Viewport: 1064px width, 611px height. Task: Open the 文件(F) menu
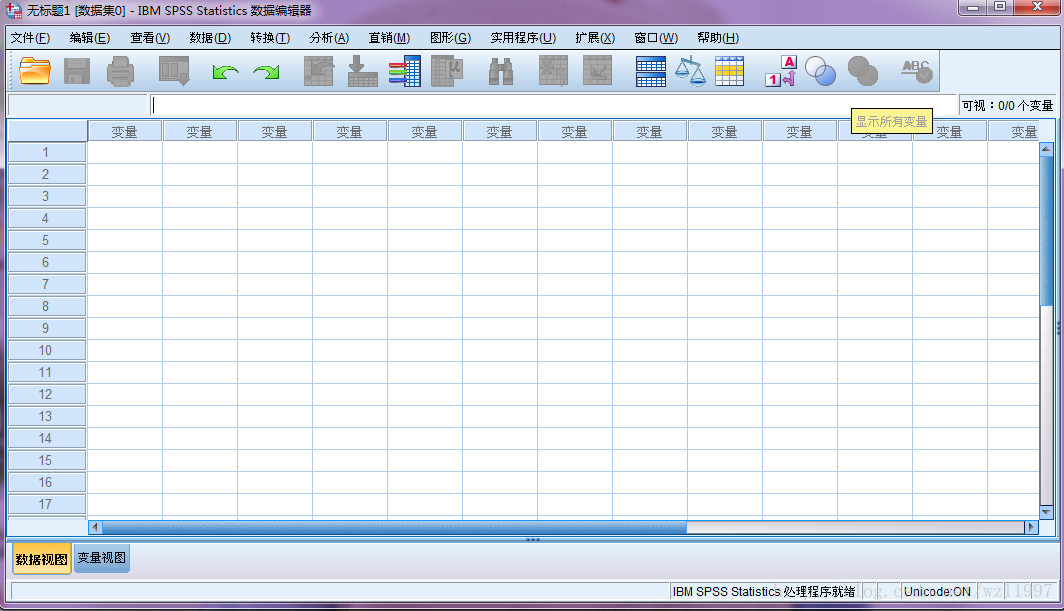31,38
